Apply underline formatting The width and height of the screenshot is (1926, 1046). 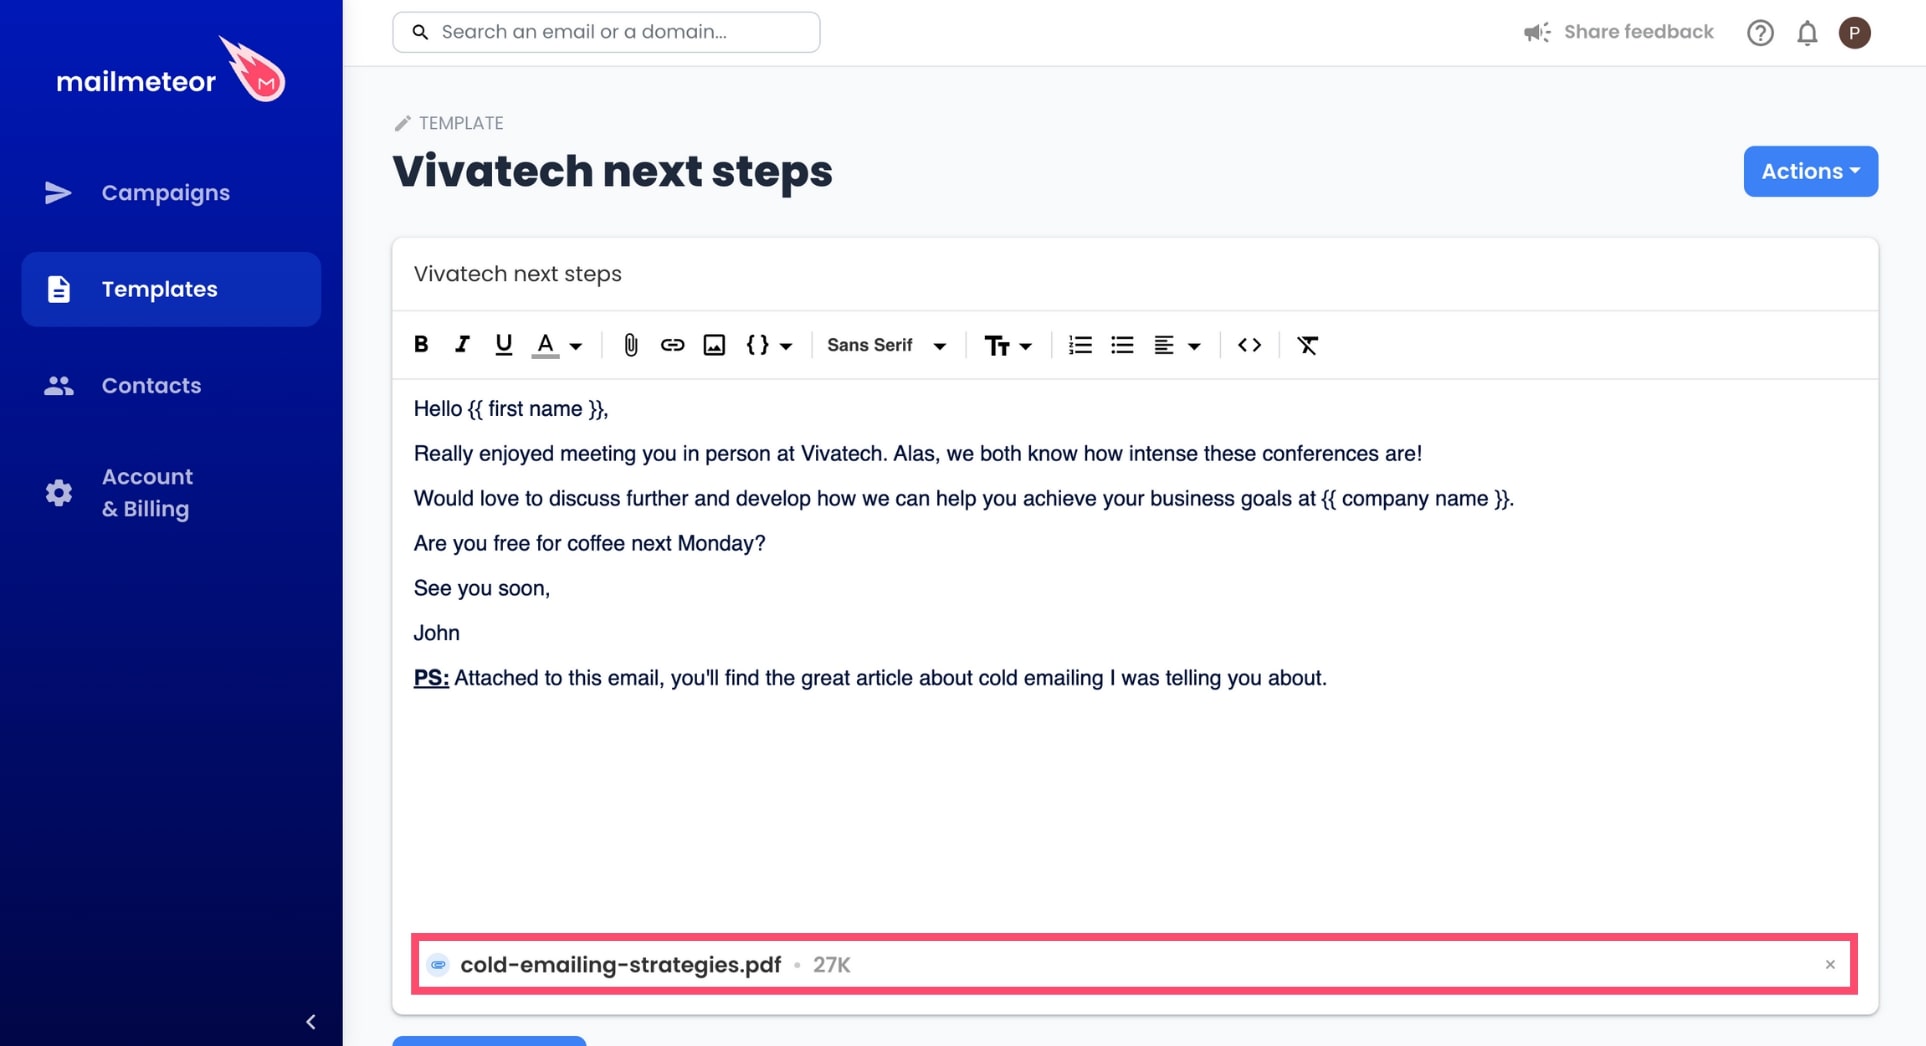[x=503, y=345]
